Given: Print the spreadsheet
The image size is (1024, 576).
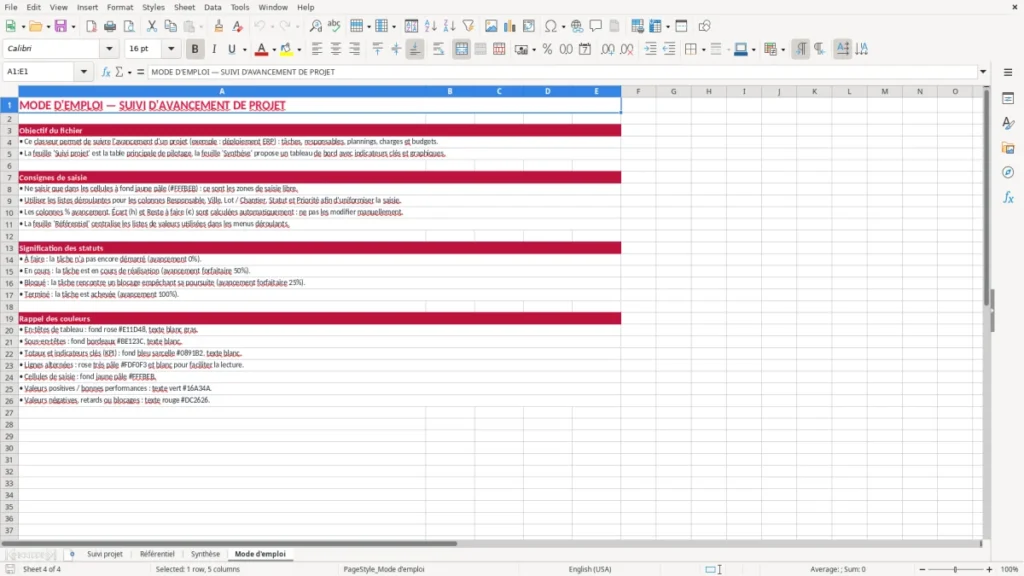Looking at the screenshot, I should [x=110, y=26].
